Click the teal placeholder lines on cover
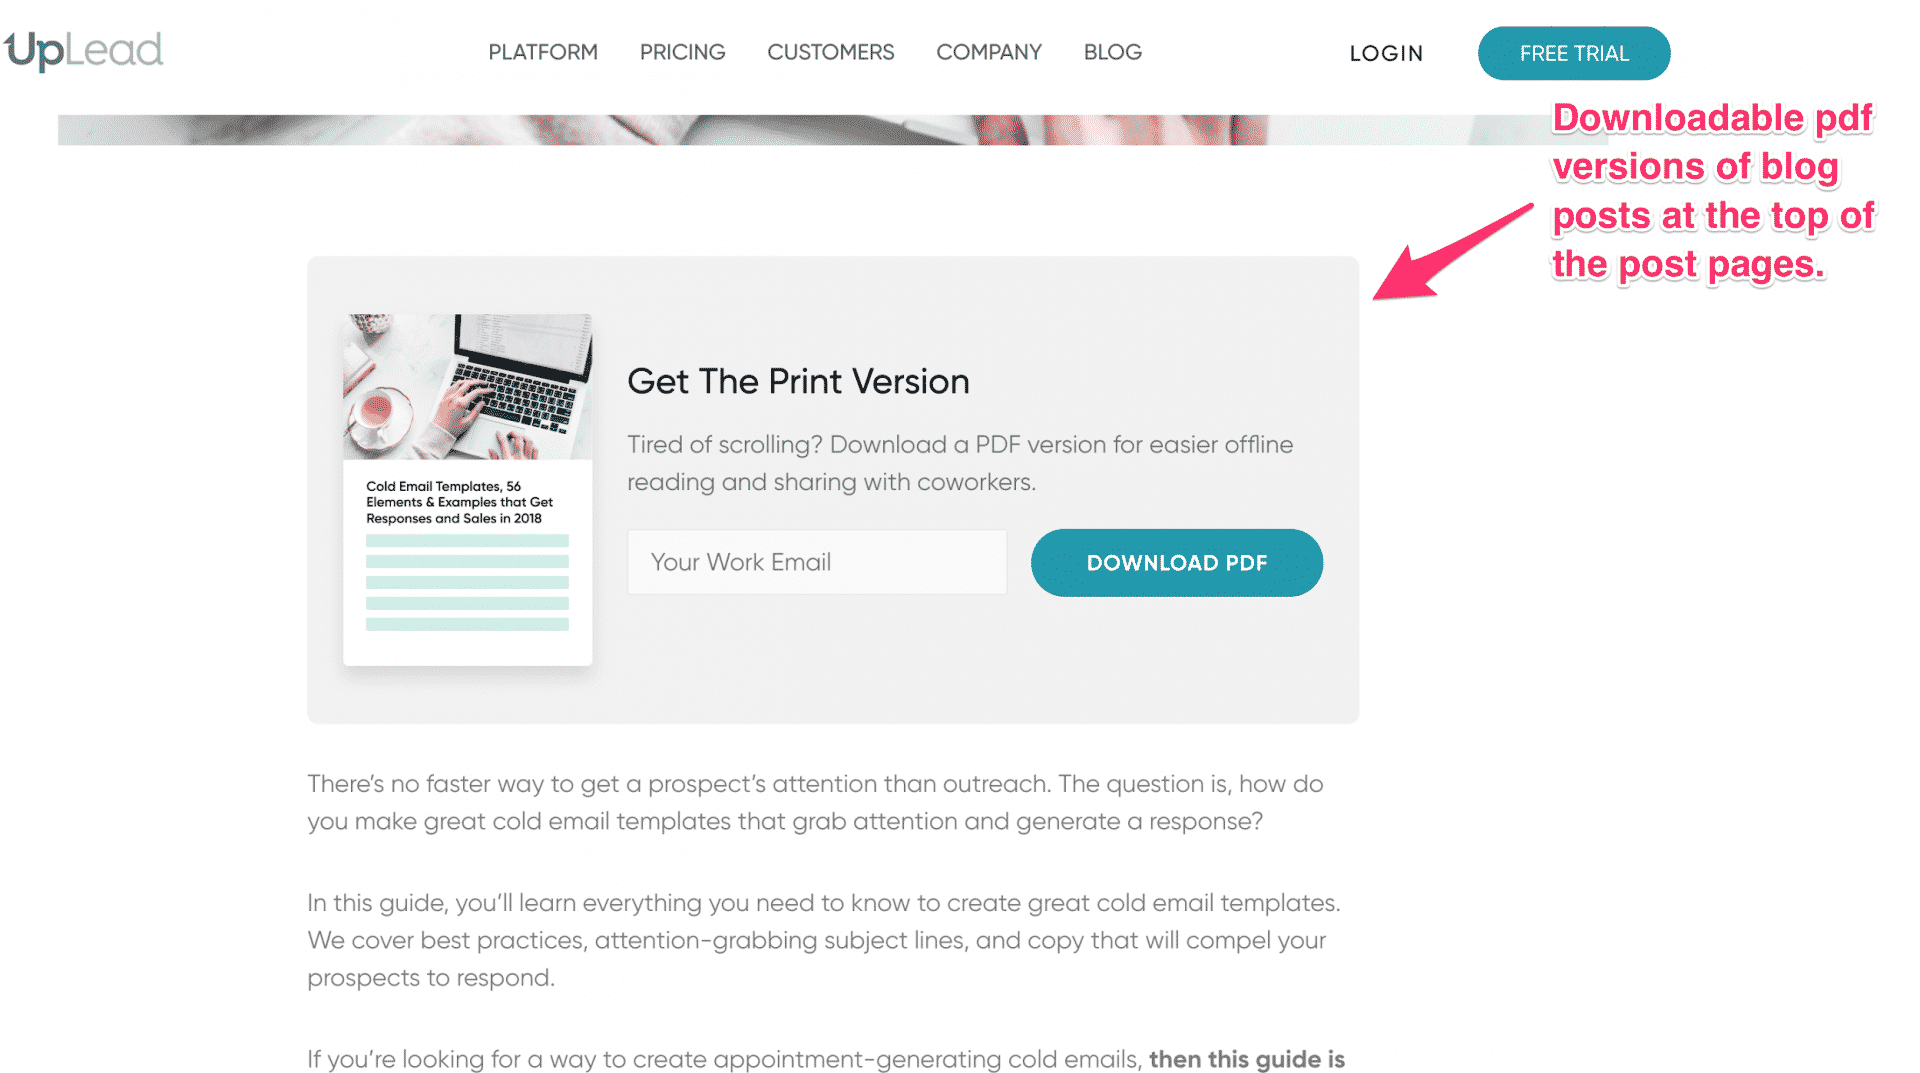The image size is (1920, 1073). 467,582
